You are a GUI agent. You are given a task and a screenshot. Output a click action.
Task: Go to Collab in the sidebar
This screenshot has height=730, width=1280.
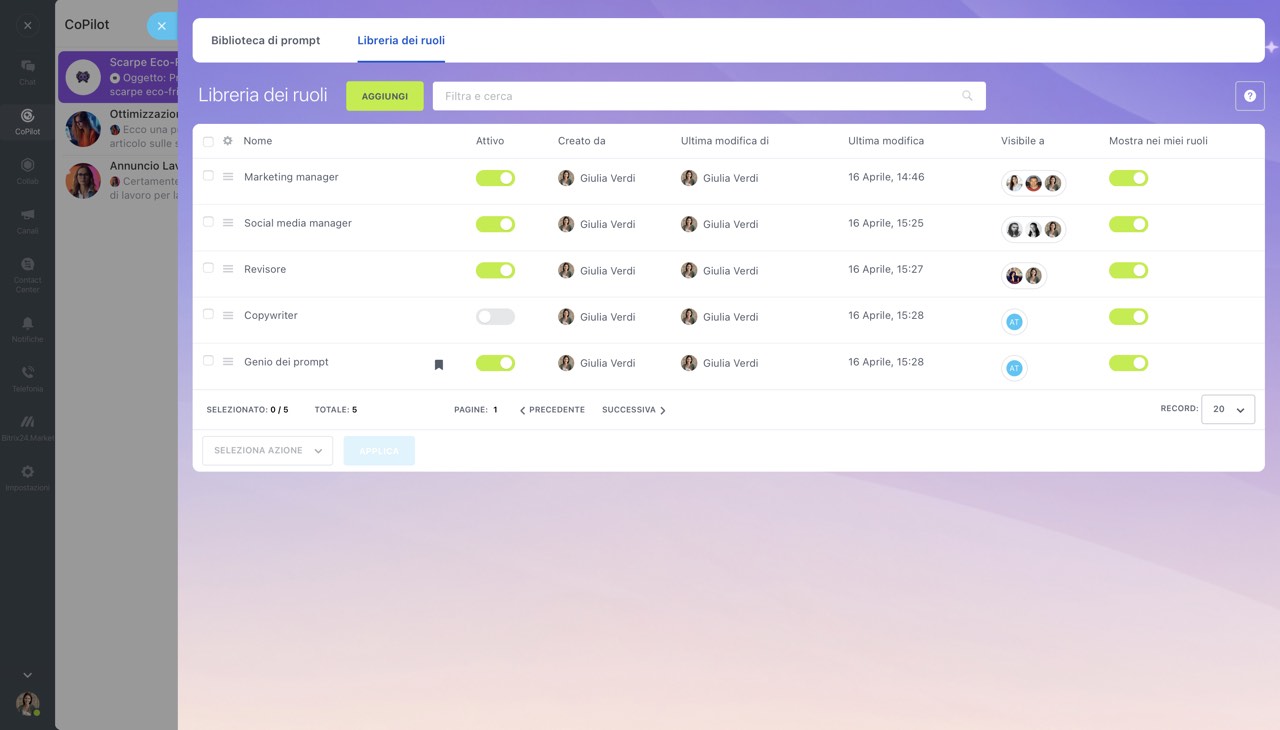[x=27, y=170]
